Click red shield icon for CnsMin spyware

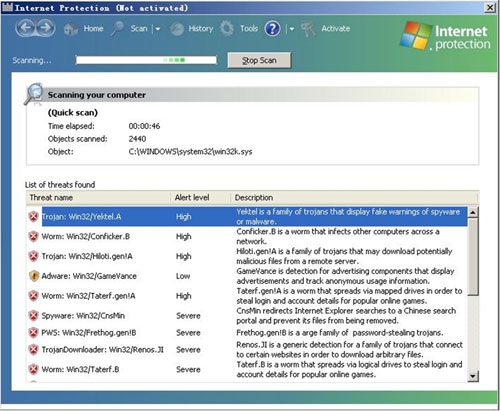click(33, 316)
